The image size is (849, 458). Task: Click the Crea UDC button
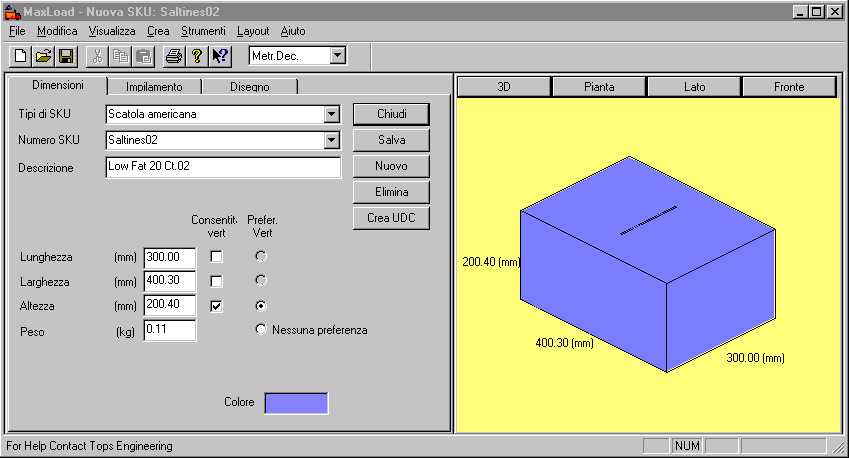(x=391, y=218)
